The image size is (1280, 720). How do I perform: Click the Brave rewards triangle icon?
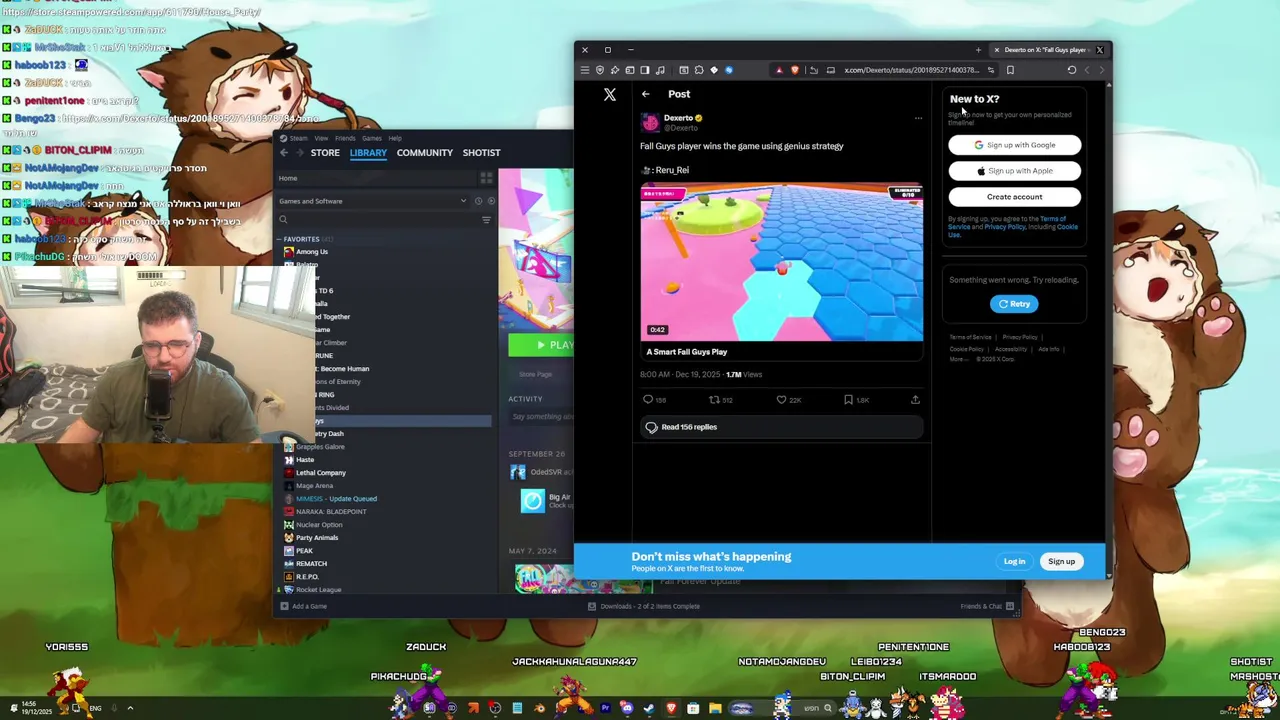click(779, 70)
